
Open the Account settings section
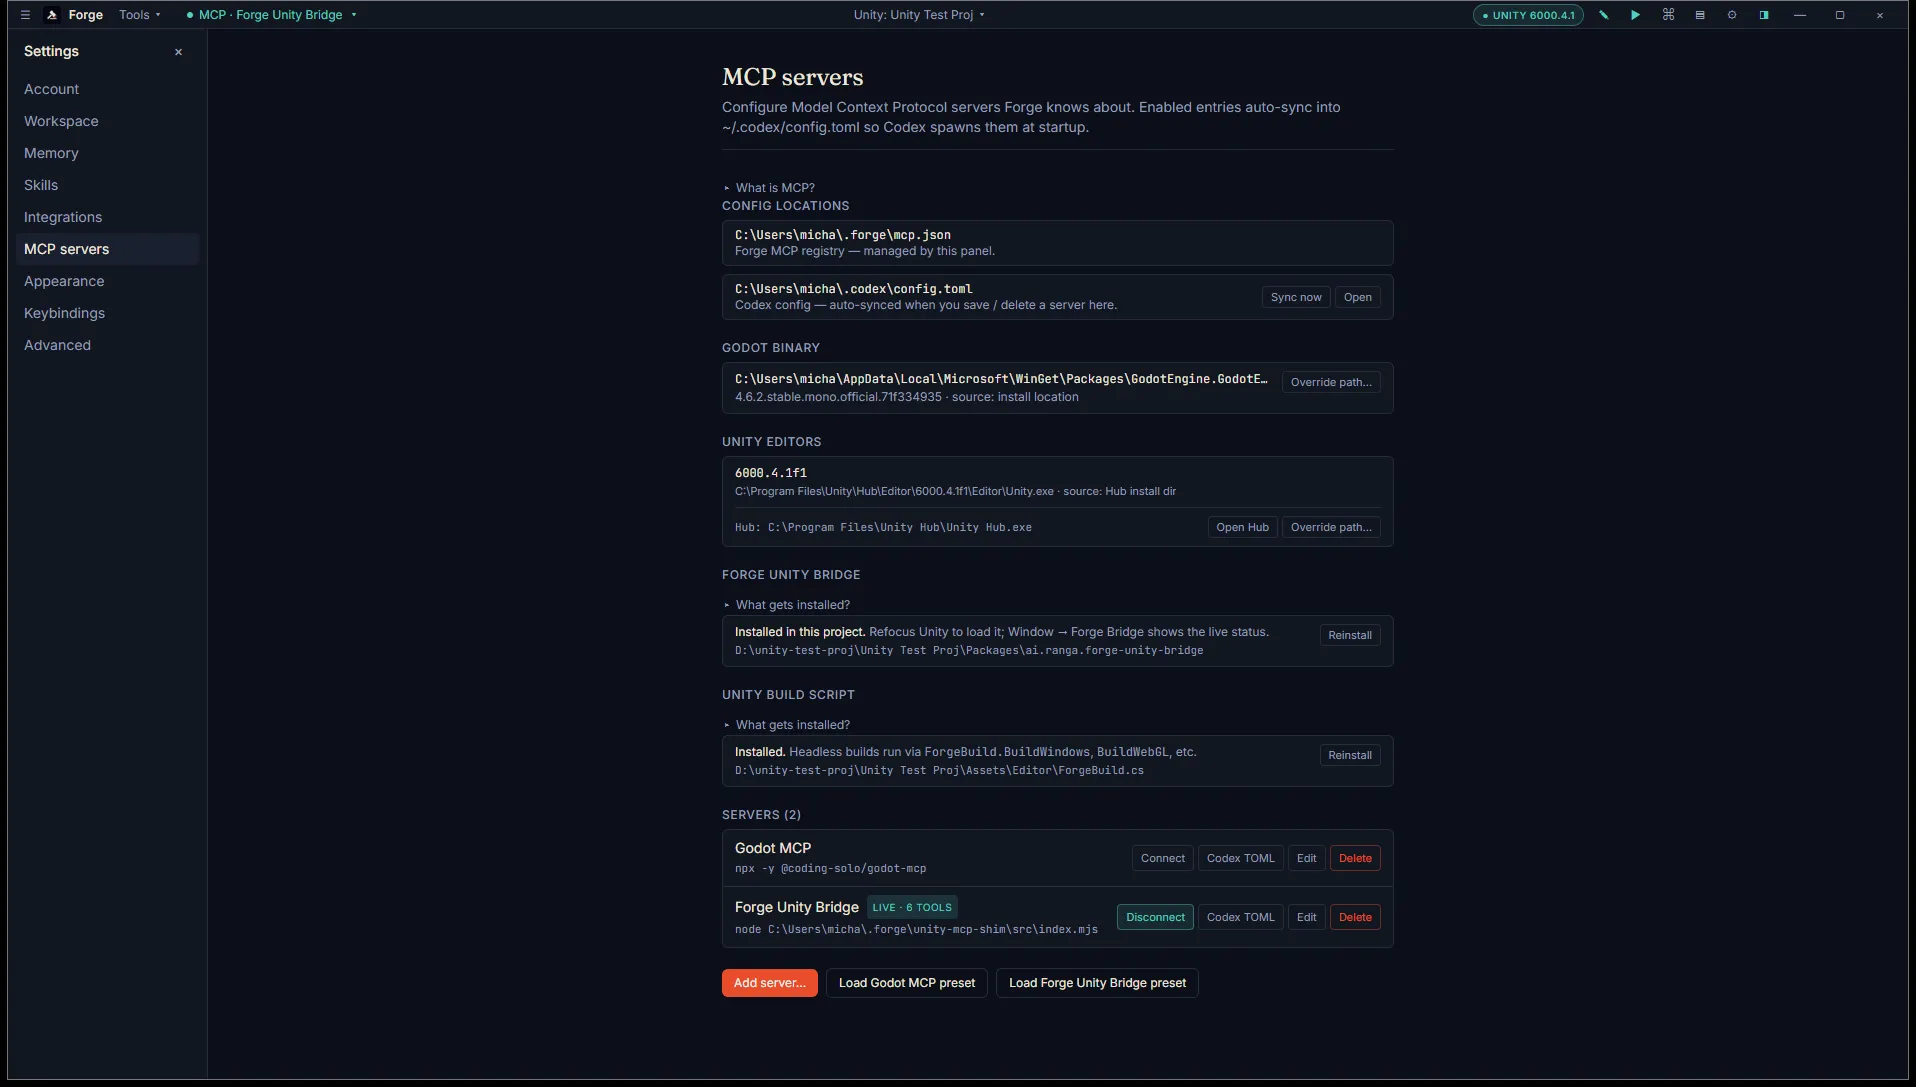point(108,89)
